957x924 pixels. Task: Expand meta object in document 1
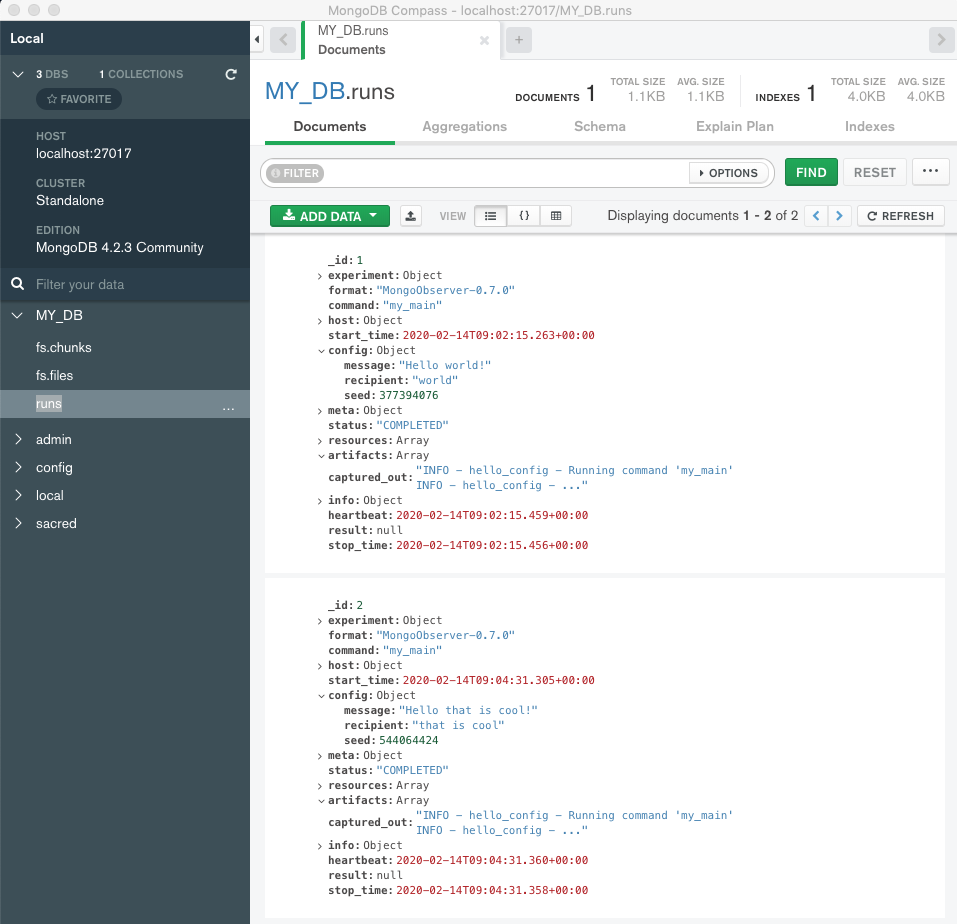320,411
